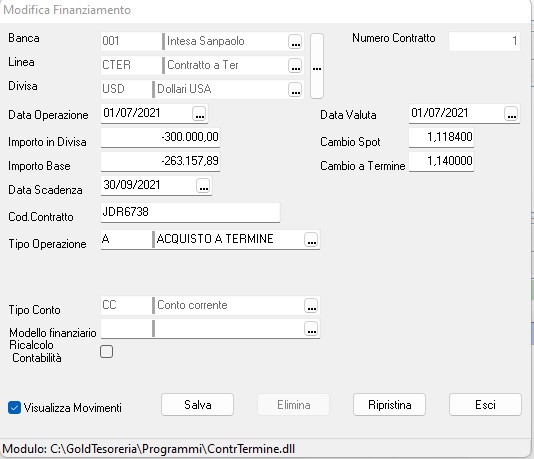Viewport: 534px width, 459px height.
Task: Open the Tipo Operazione lookup button
Action: (x=311, y=239)
